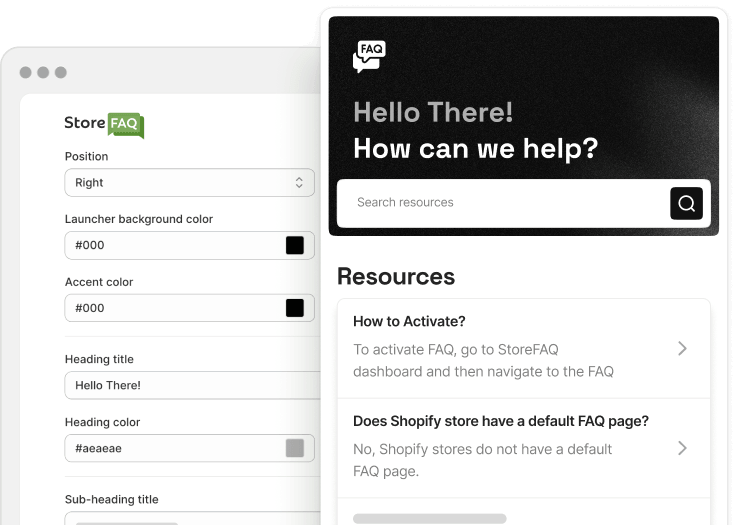
Task: Click the StoreFAQ logo
Action: (x=104, y=124)
